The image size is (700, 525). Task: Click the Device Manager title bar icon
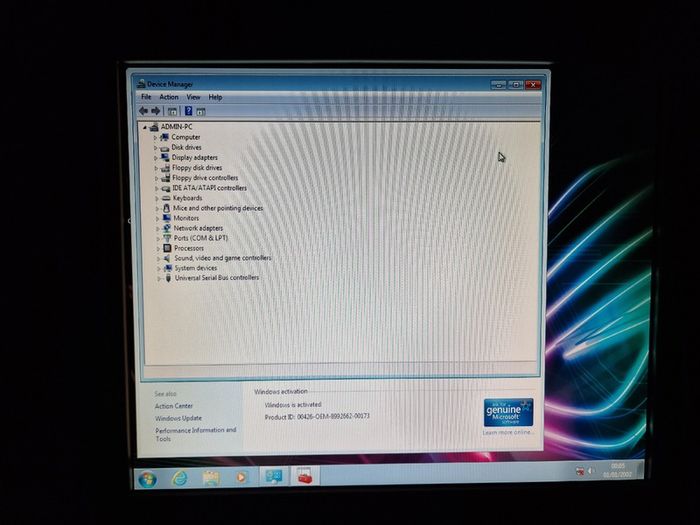pos(142,84)
